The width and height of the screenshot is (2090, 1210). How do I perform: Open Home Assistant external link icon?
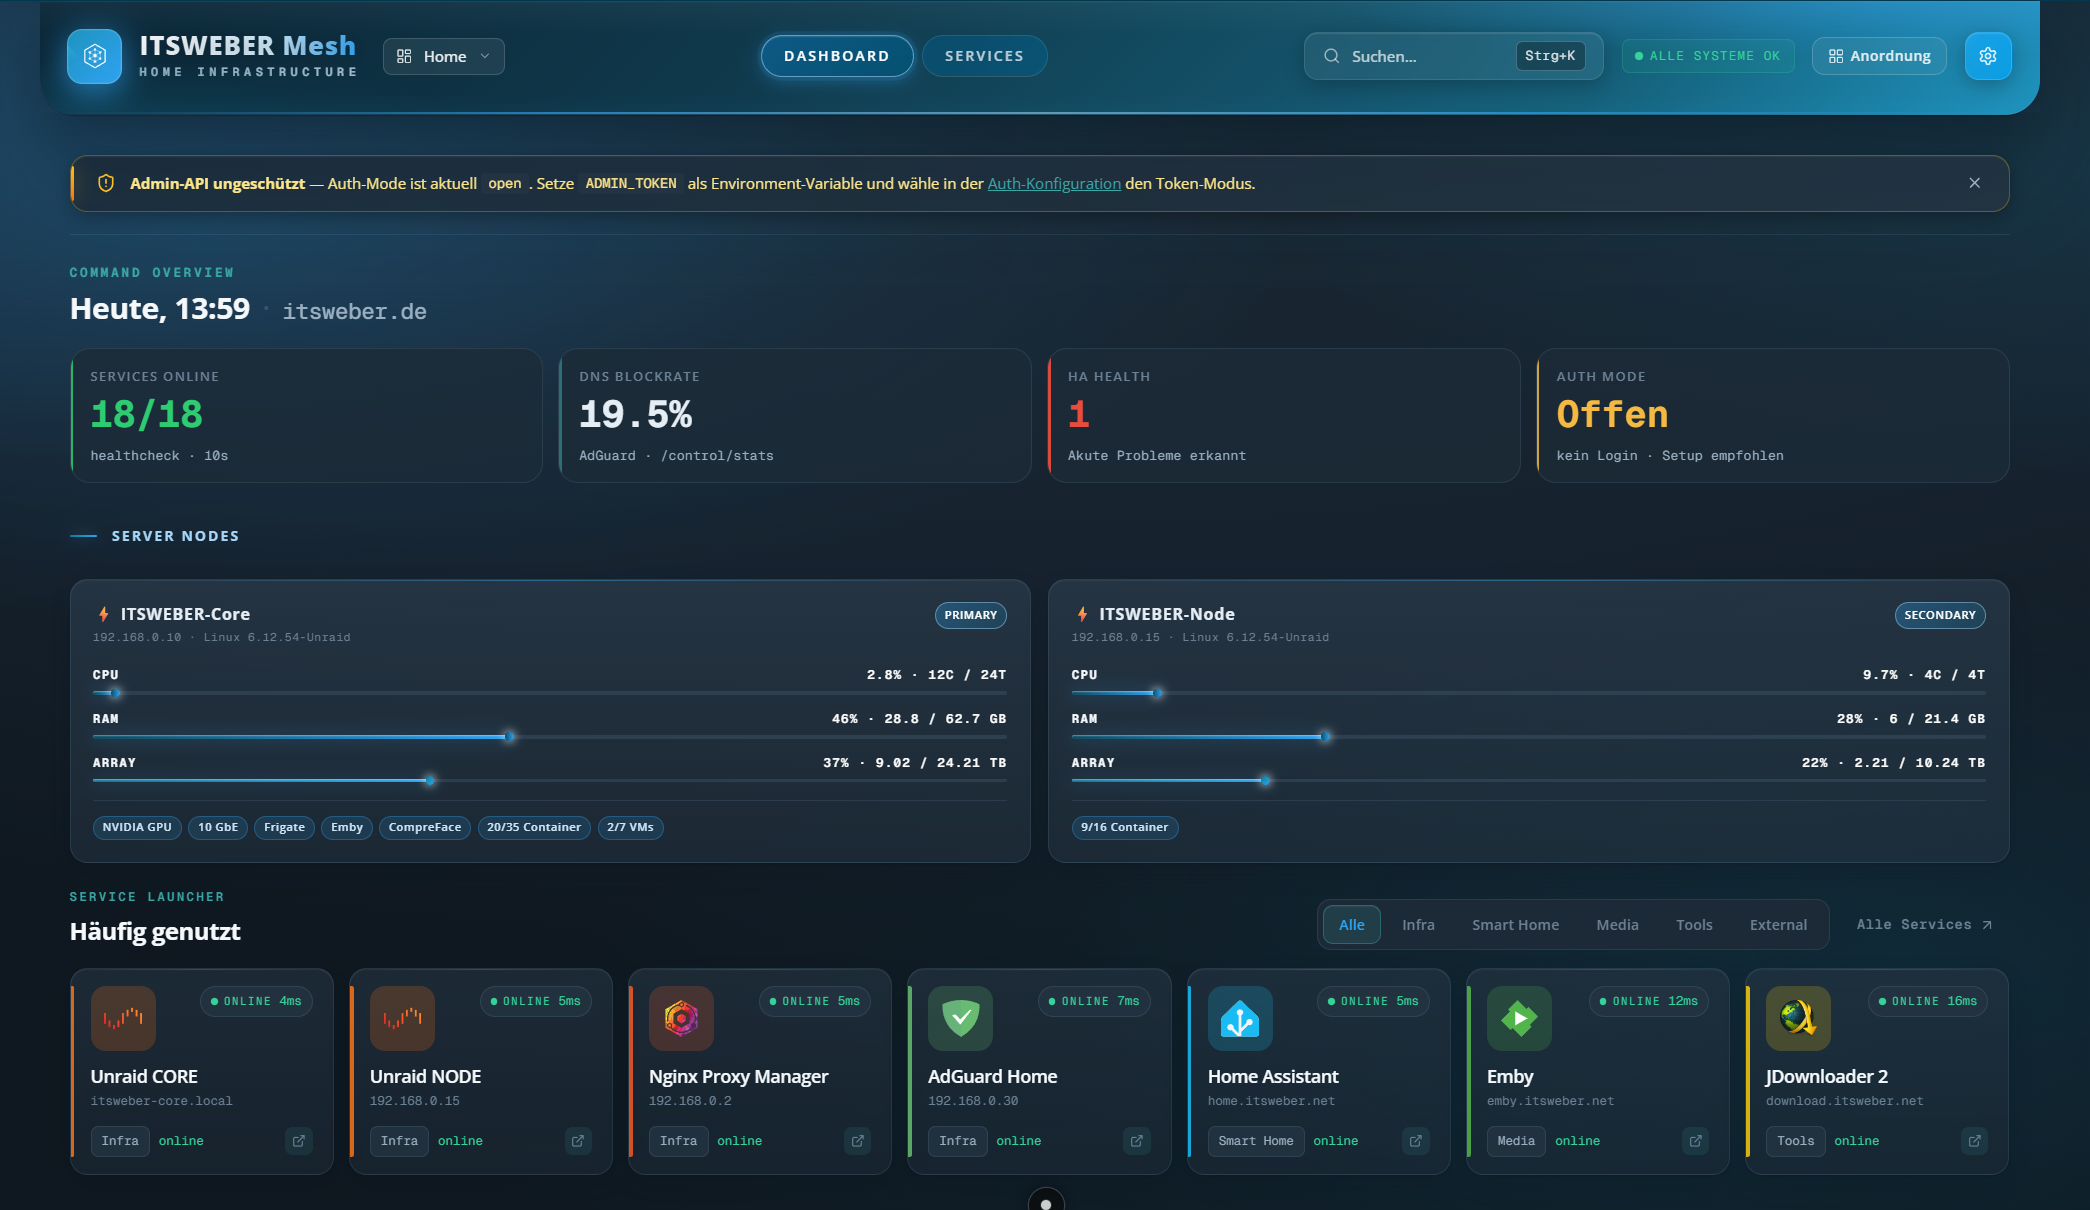coord(1416,1141)
